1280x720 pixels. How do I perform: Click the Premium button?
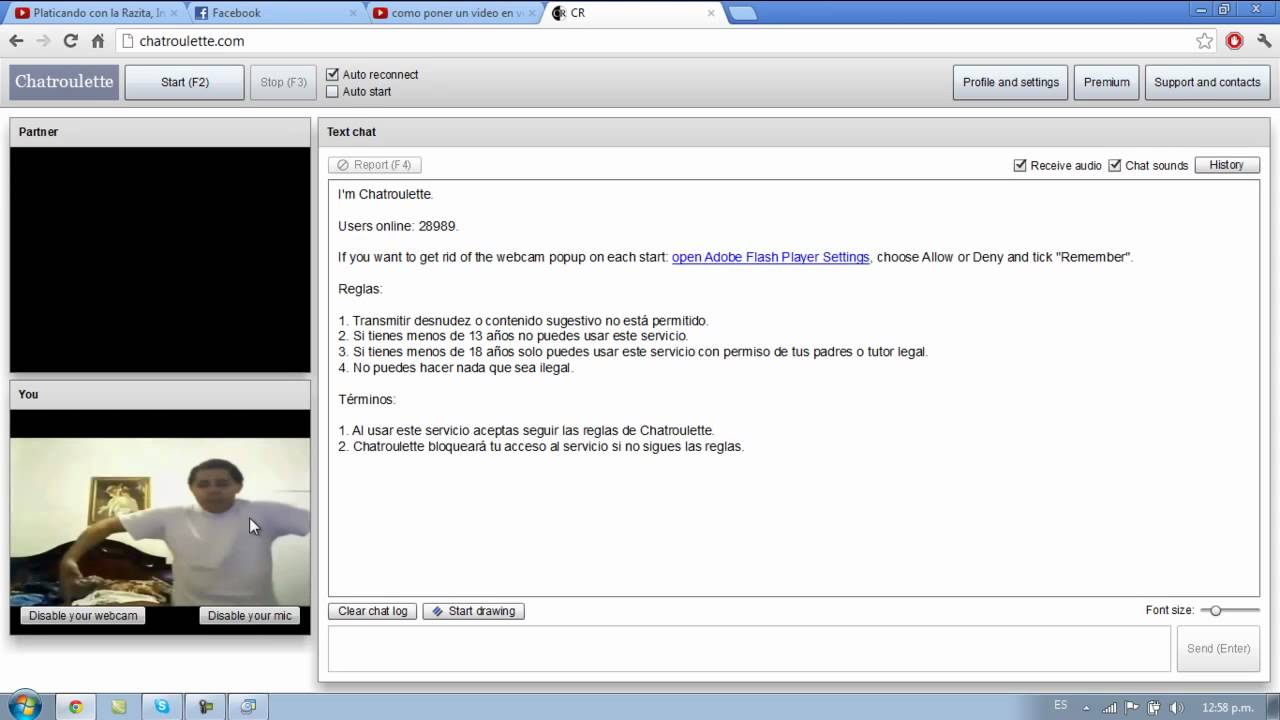point(1107,82)
